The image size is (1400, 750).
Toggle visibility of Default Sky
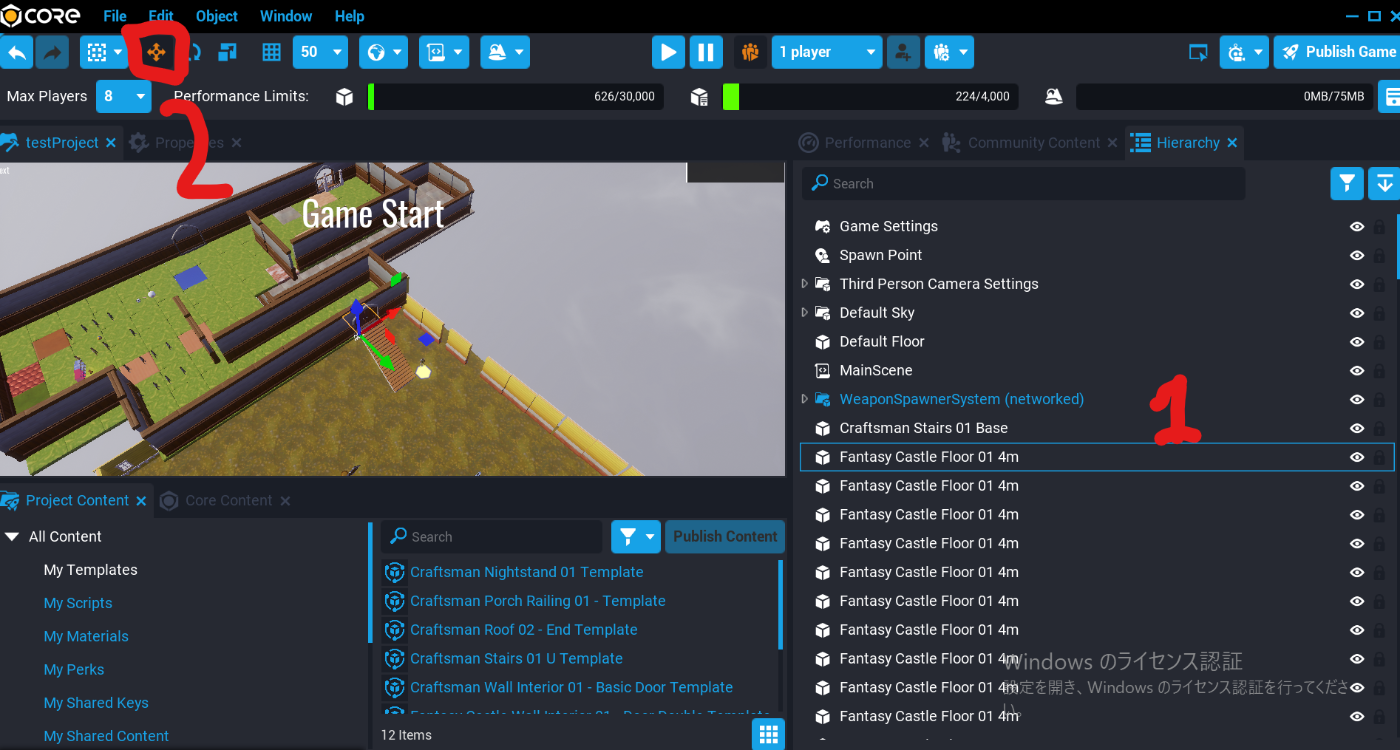1357,313
